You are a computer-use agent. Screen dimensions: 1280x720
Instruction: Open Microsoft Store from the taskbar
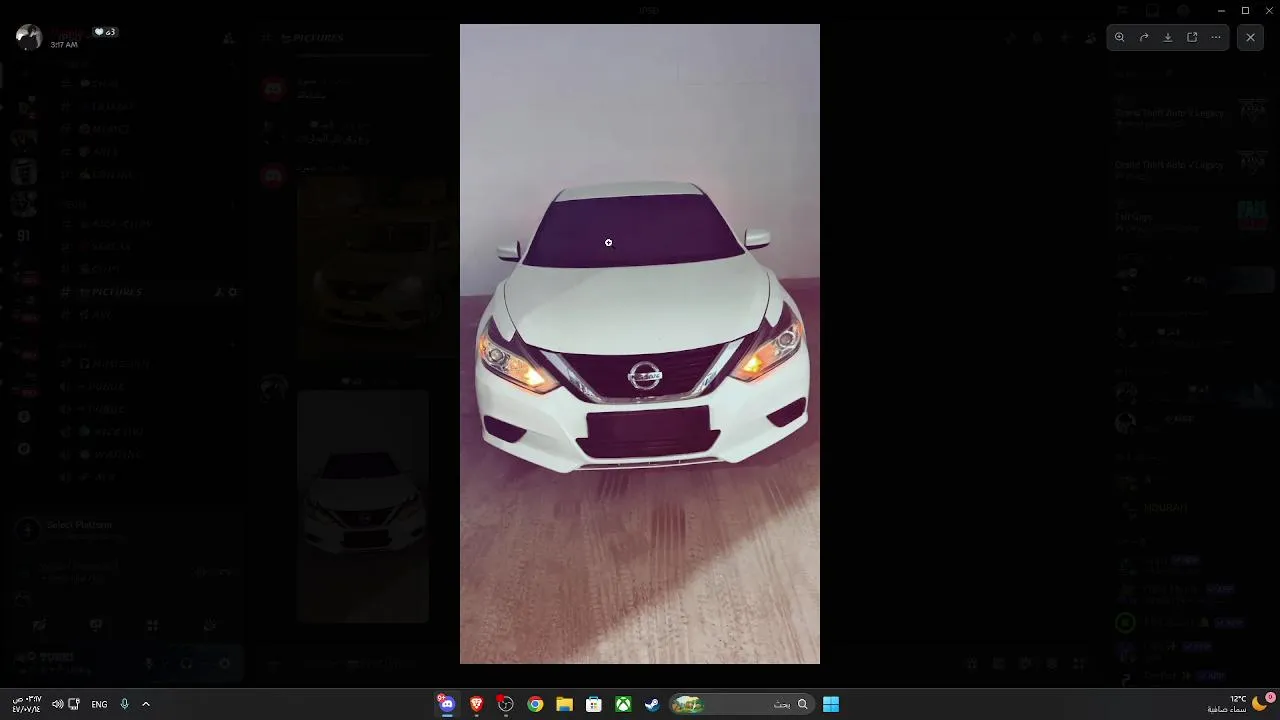coord(594,704)
